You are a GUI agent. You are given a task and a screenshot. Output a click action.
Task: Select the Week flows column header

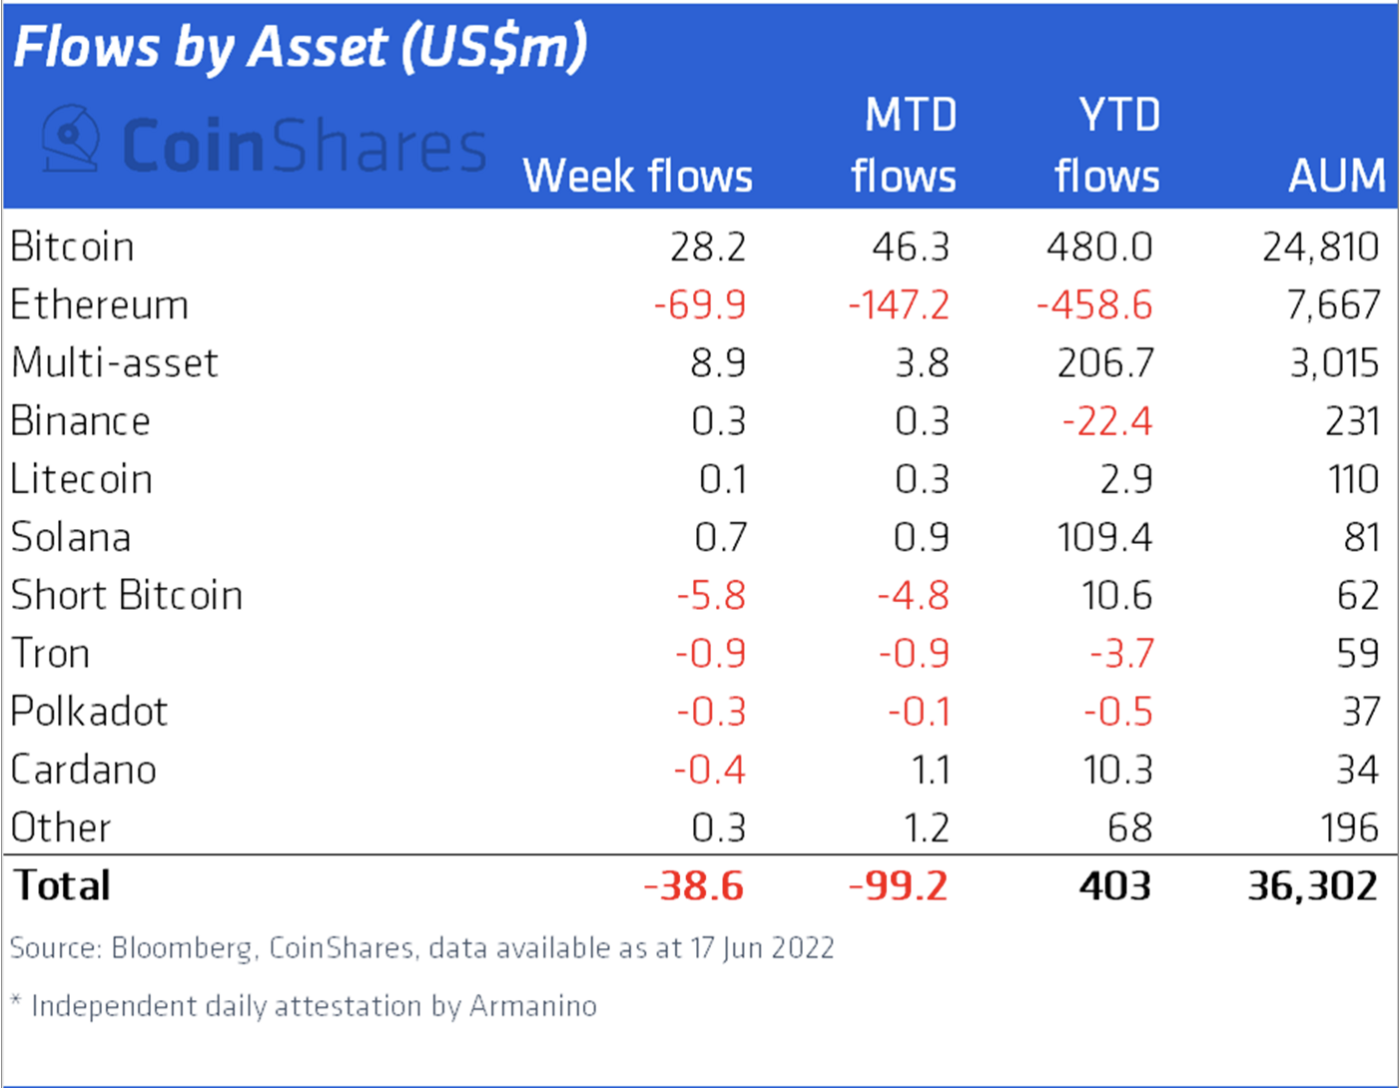[x=637, y=176]
